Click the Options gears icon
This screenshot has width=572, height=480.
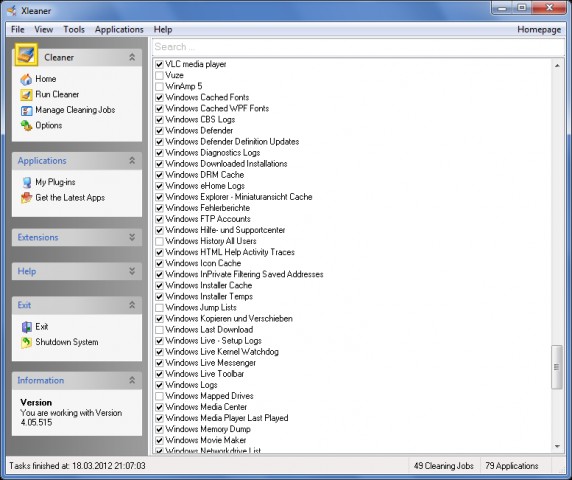[26, 125]
